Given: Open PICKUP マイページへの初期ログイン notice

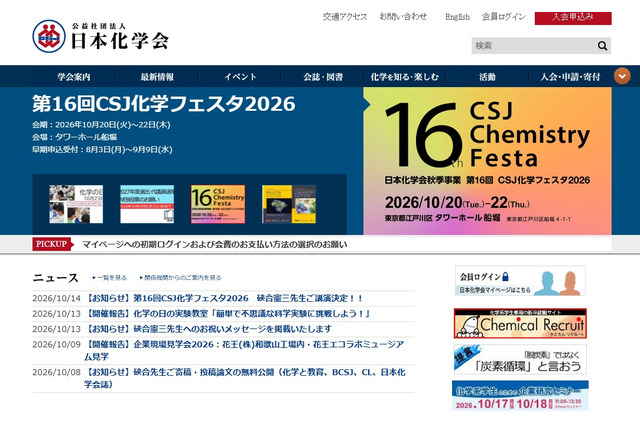Looking at the screenshot, I should coord(215,244).
